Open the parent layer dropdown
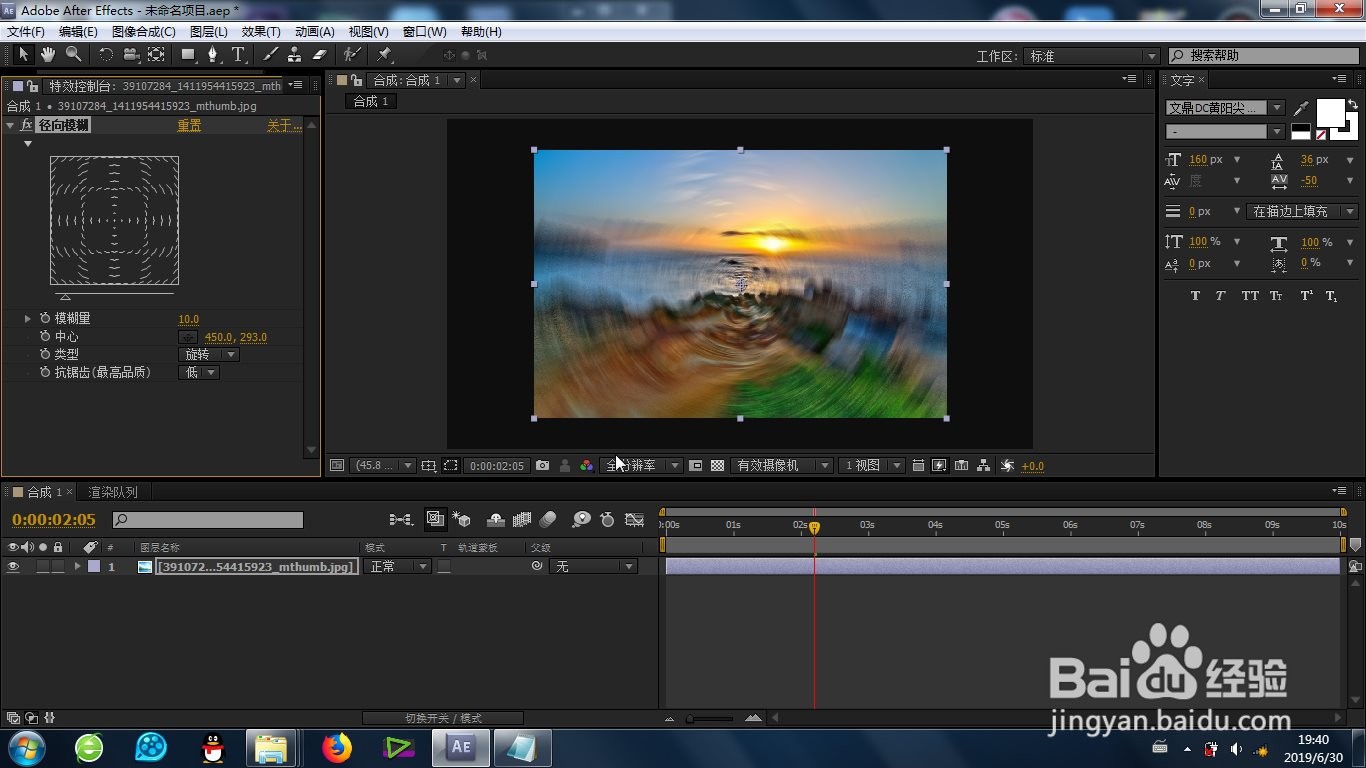Viewport: 1366px width, 768px height. pyautogui.click(x=593, y=567)
